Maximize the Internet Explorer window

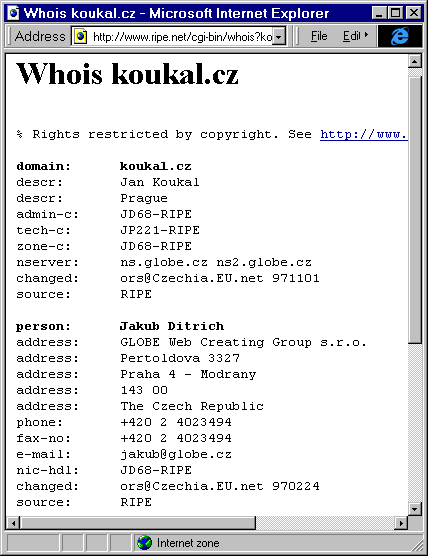(396, 13)
